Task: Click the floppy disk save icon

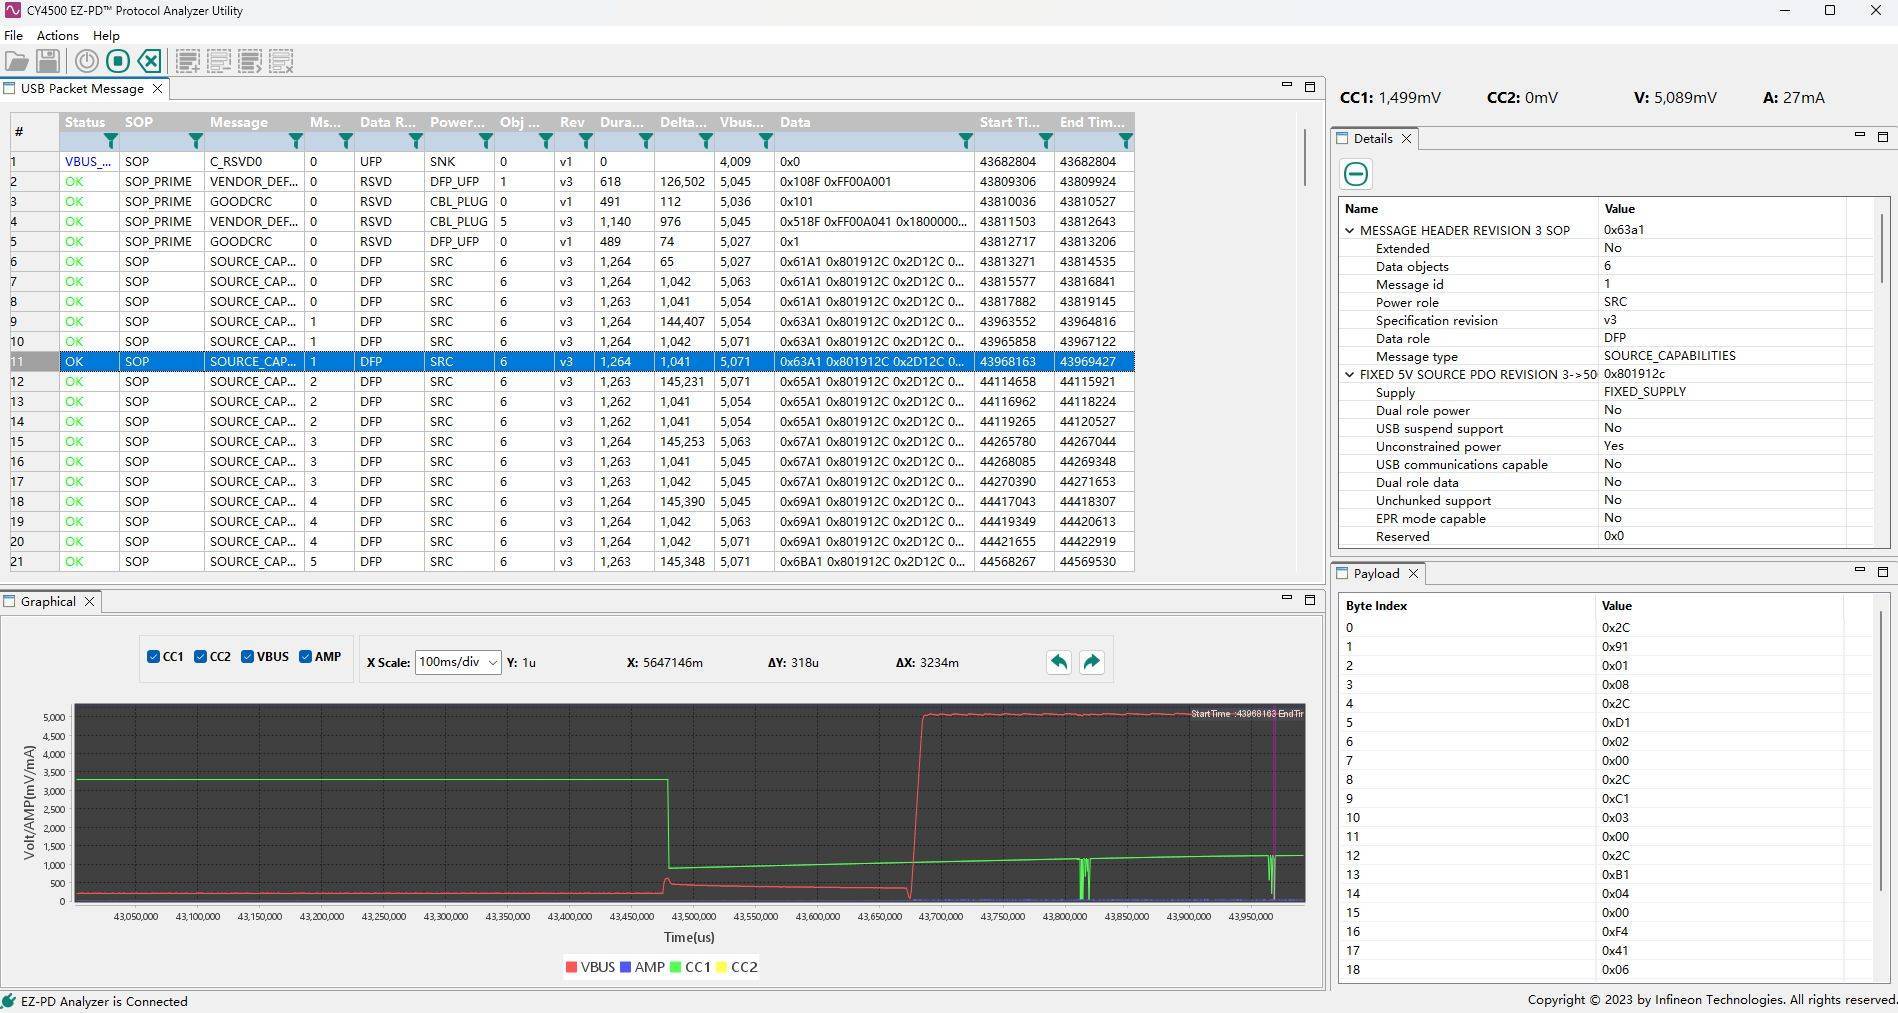Action: tap(48, 62)
